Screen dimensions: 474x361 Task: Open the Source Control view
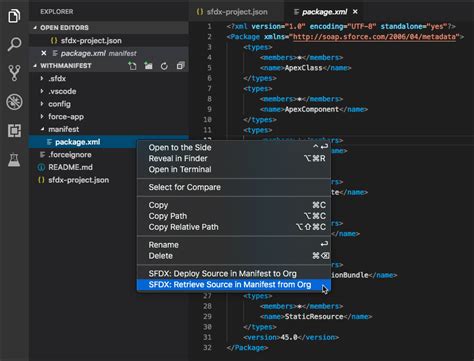(x=14, y=73)
